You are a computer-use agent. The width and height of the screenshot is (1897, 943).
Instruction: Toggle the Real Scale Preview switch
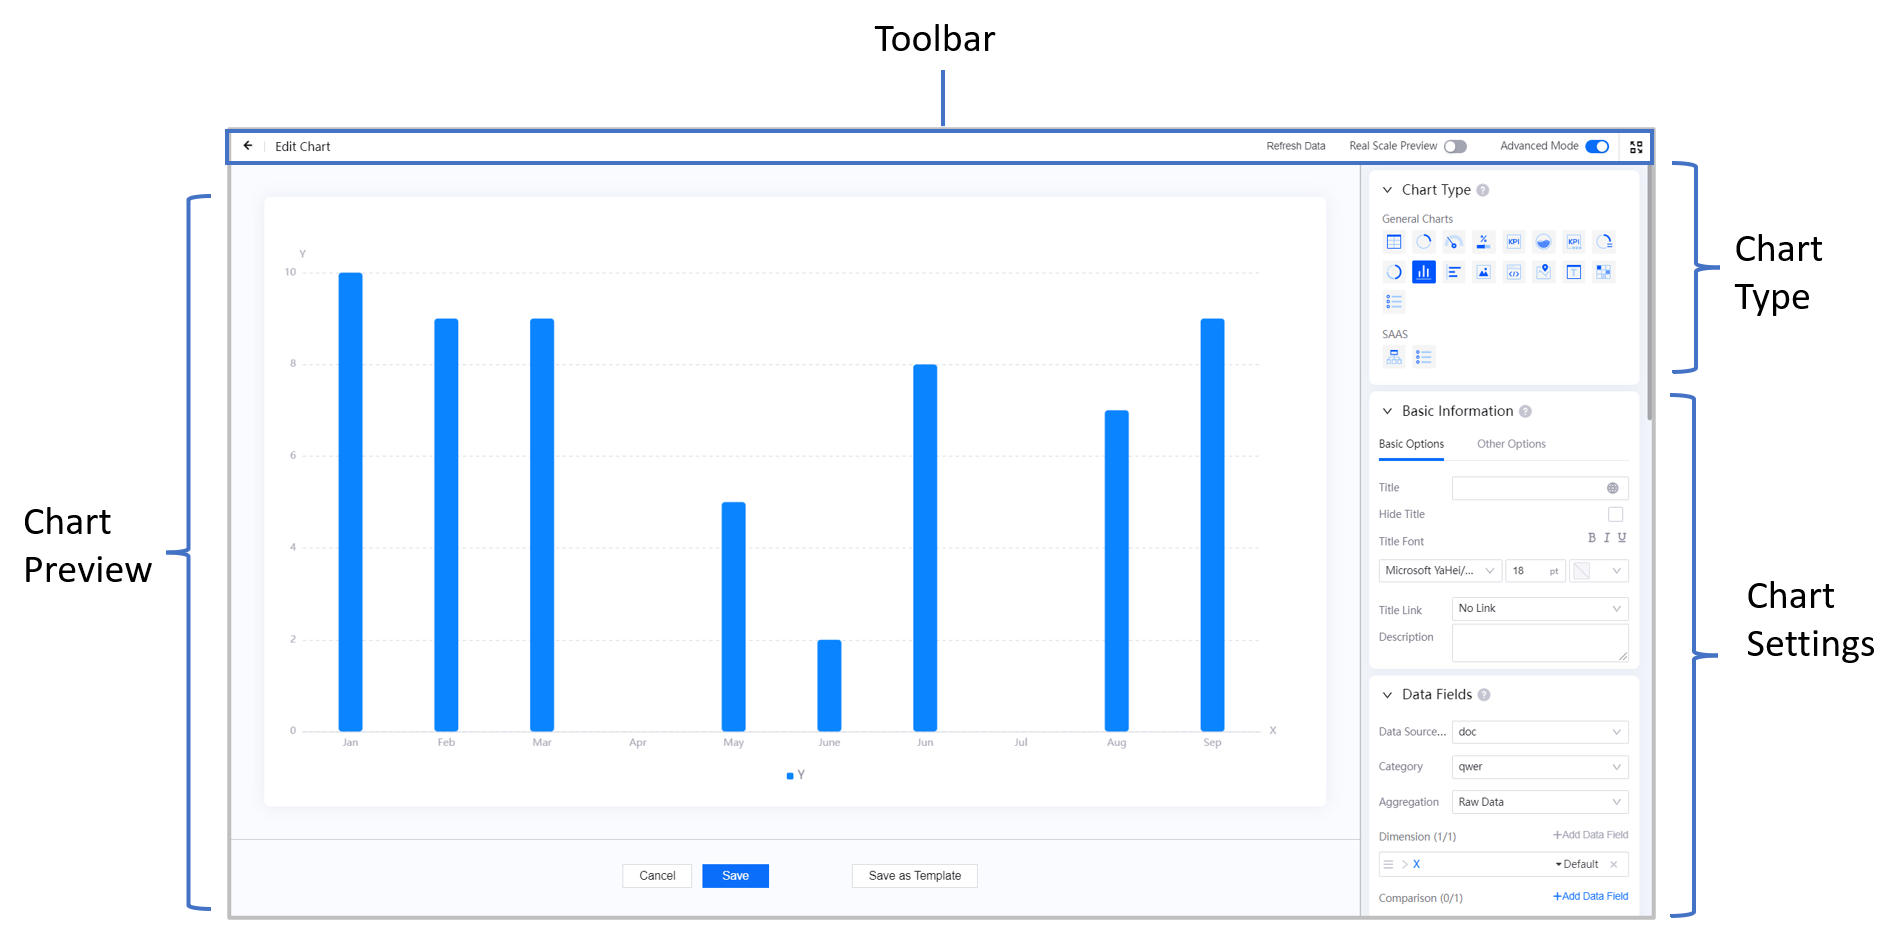point(1455,146)
